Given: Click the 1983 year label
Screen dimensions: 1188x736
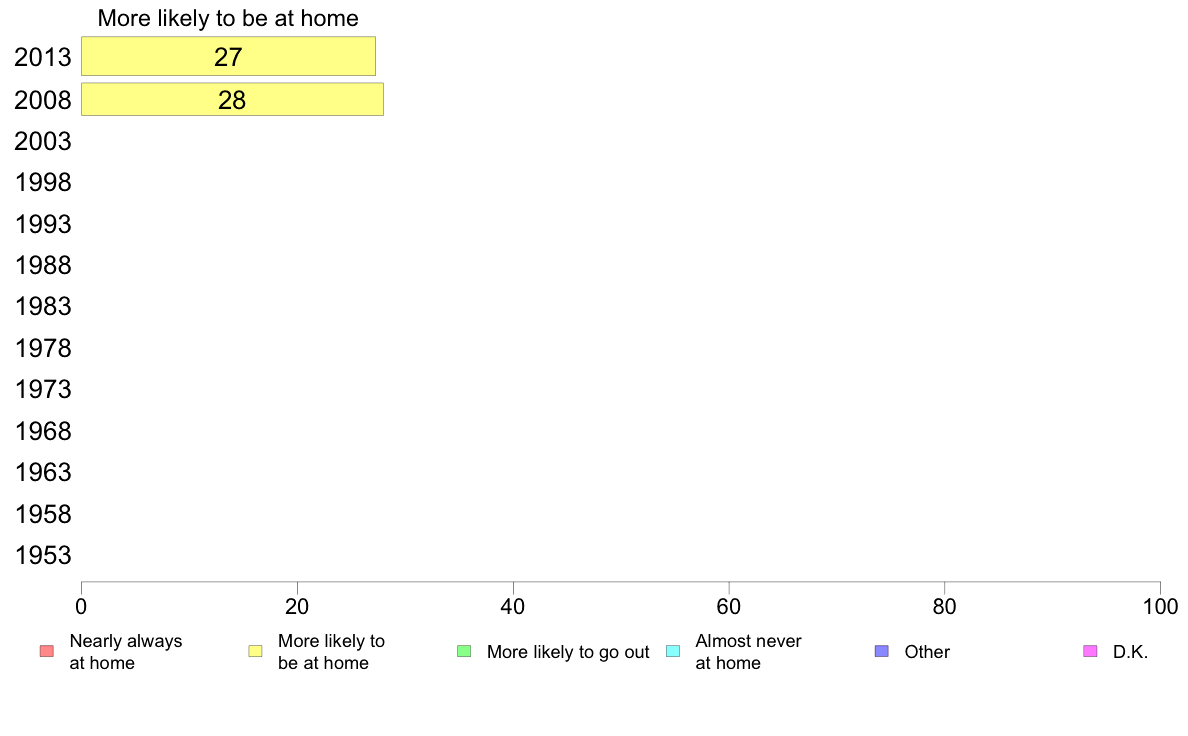Looking at the screenshot, I should coord(42,307).
